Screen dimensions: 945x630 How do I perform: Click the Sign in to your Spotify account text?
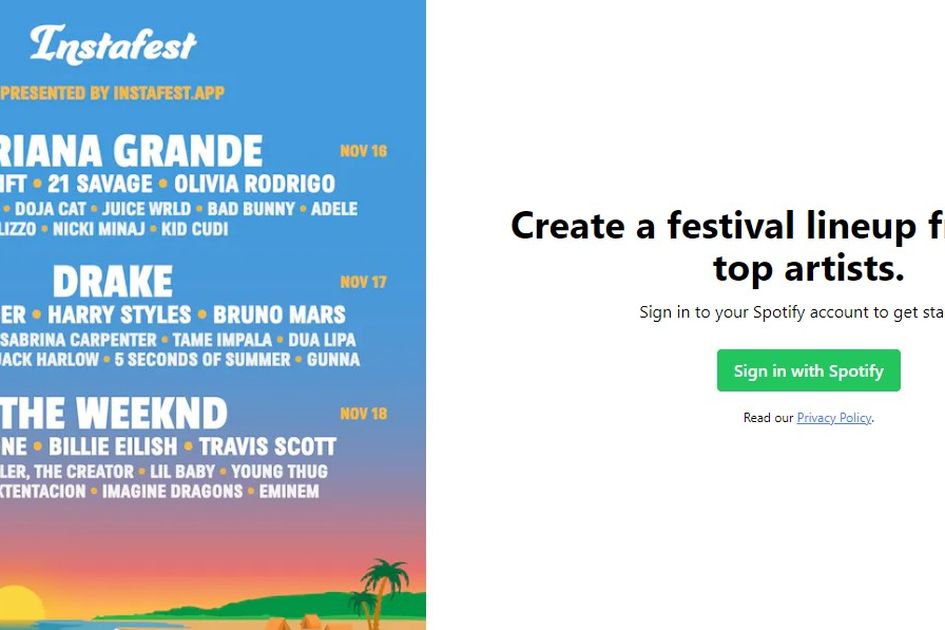click(x=792, y=312)
